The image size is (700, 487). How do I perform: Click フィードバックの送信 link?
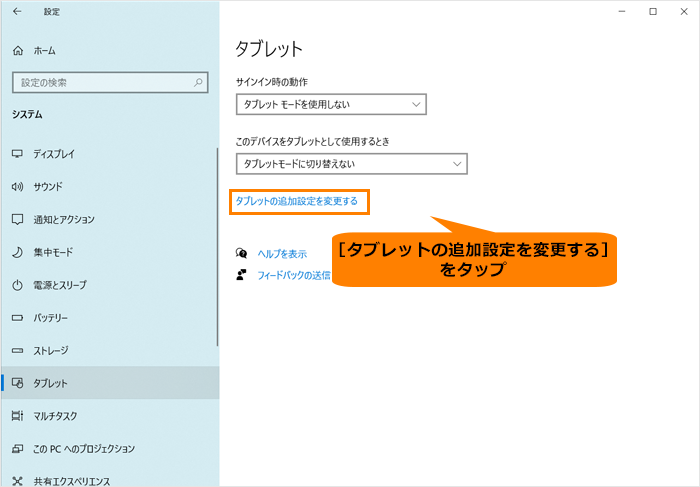point(294,275)
